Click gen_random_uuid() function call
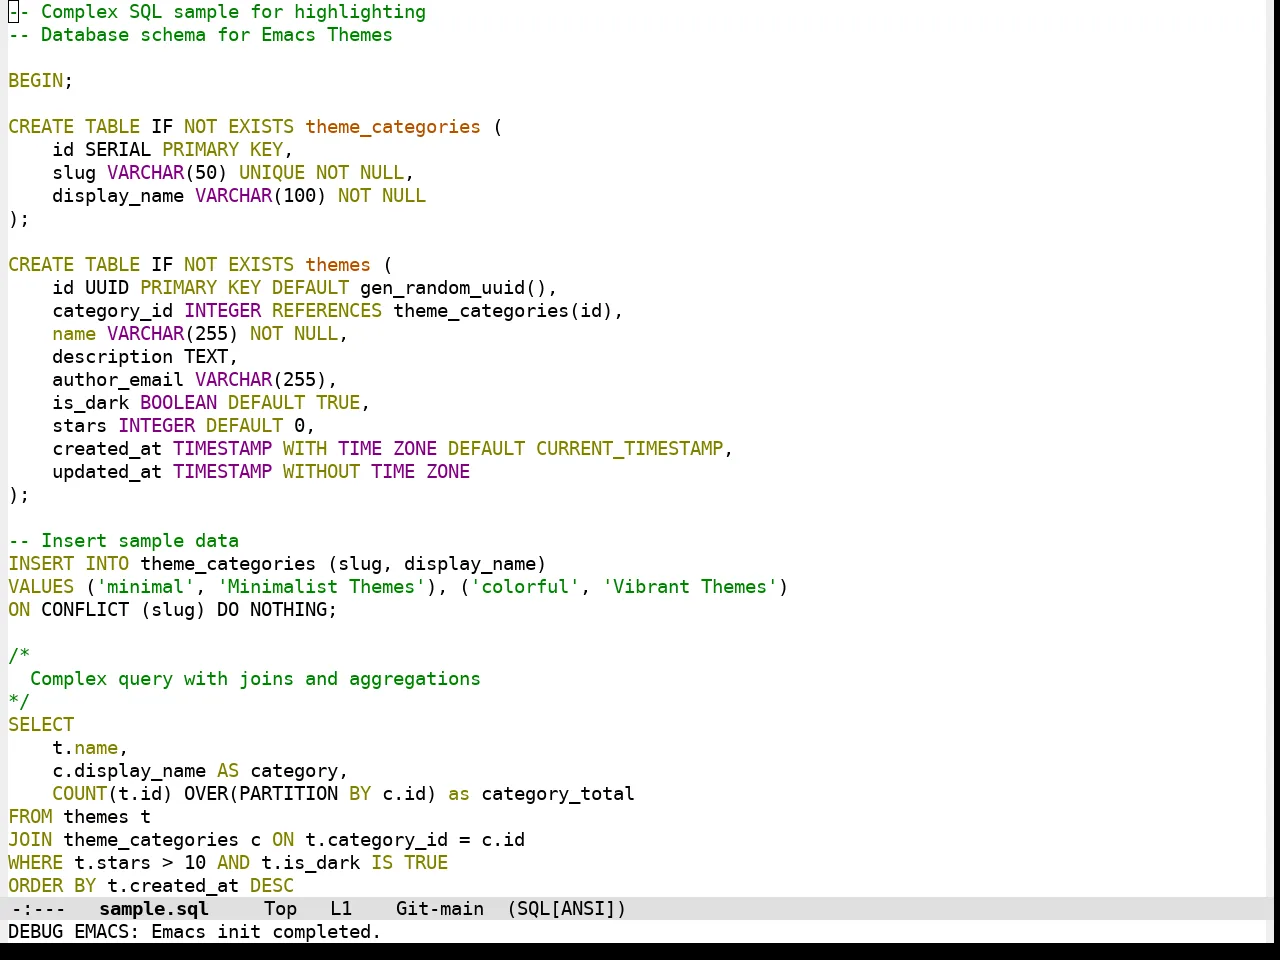The width and height of the screenshot is (1280, 960). pyautogui.click(x=453, y=288)
